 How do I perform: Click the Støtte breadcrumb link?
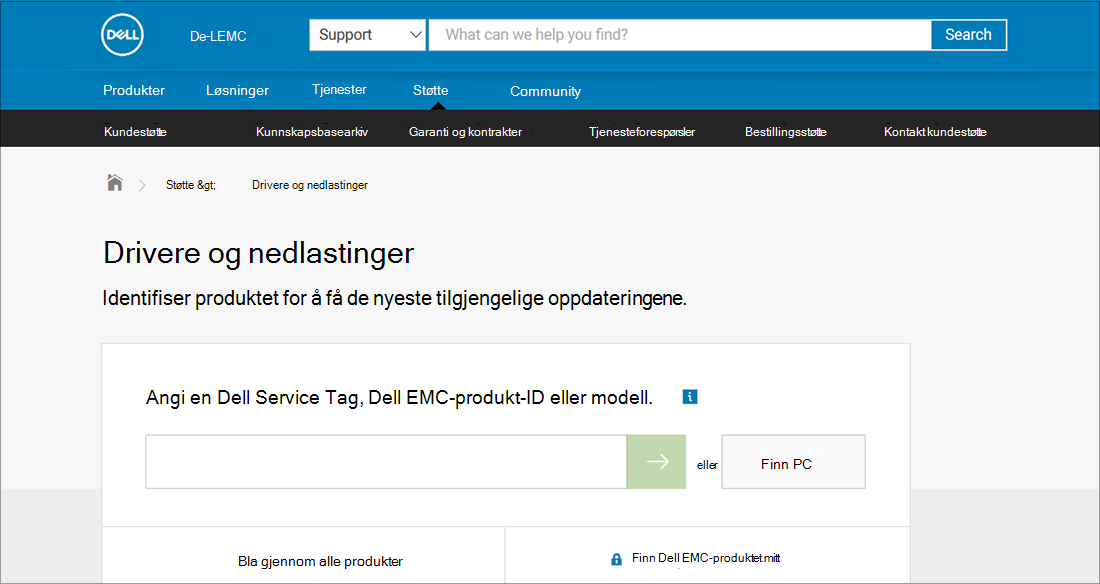tap(191, 185)
